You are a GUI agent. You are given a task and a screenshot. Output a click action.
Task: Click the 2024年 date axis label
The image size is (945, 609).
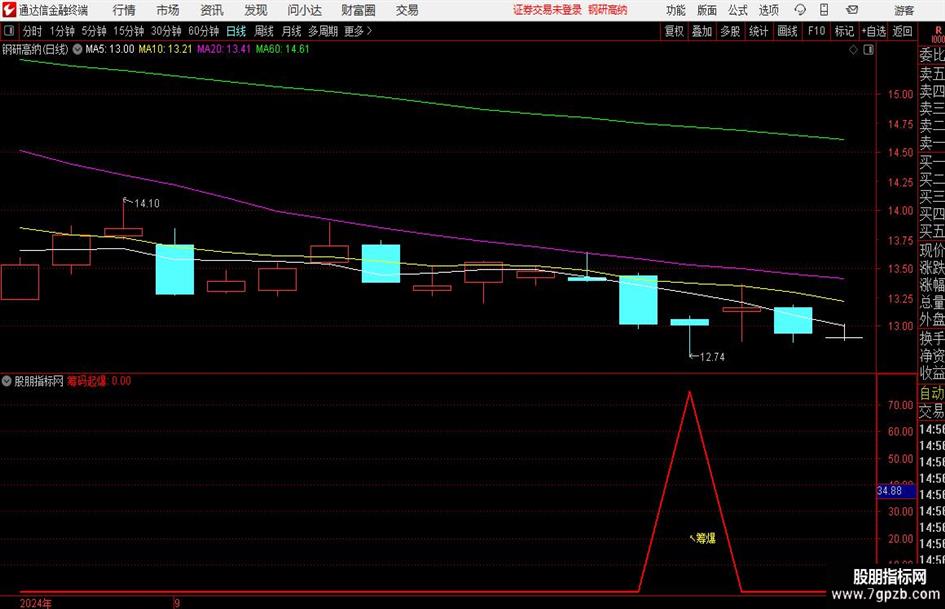coord(36,603)
